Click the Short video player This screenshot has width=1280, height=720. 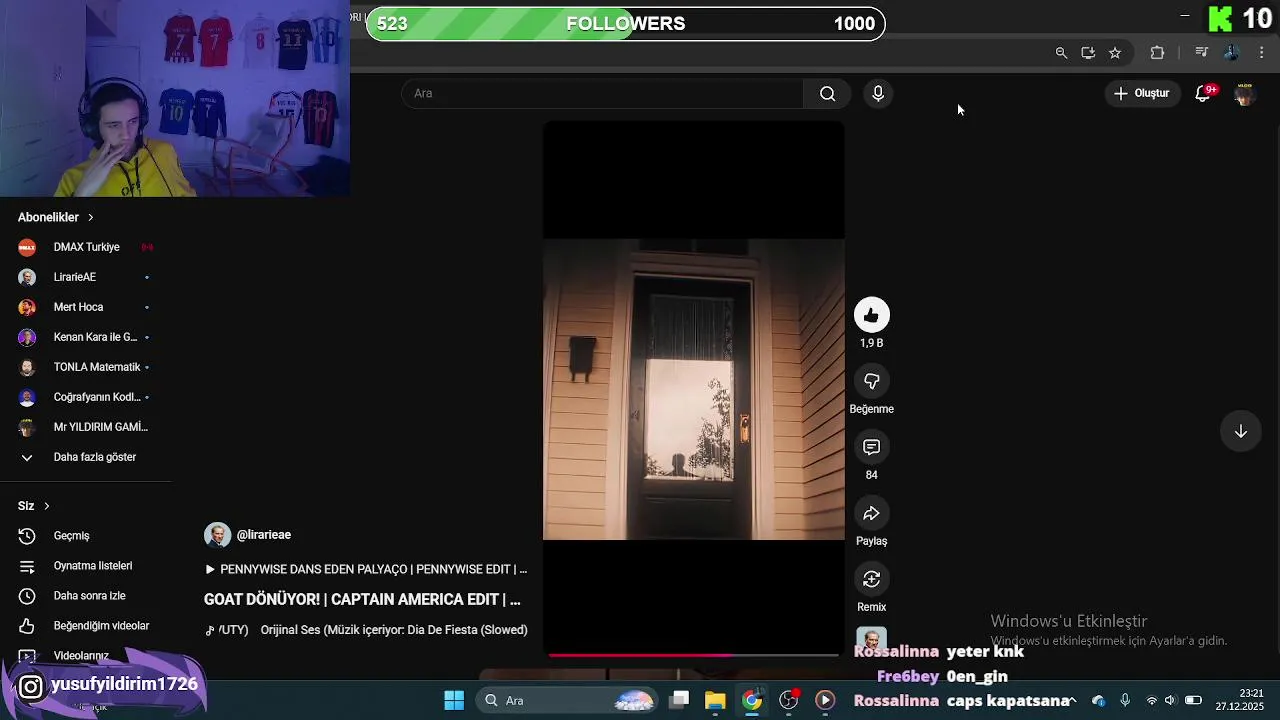pos(694,389)
